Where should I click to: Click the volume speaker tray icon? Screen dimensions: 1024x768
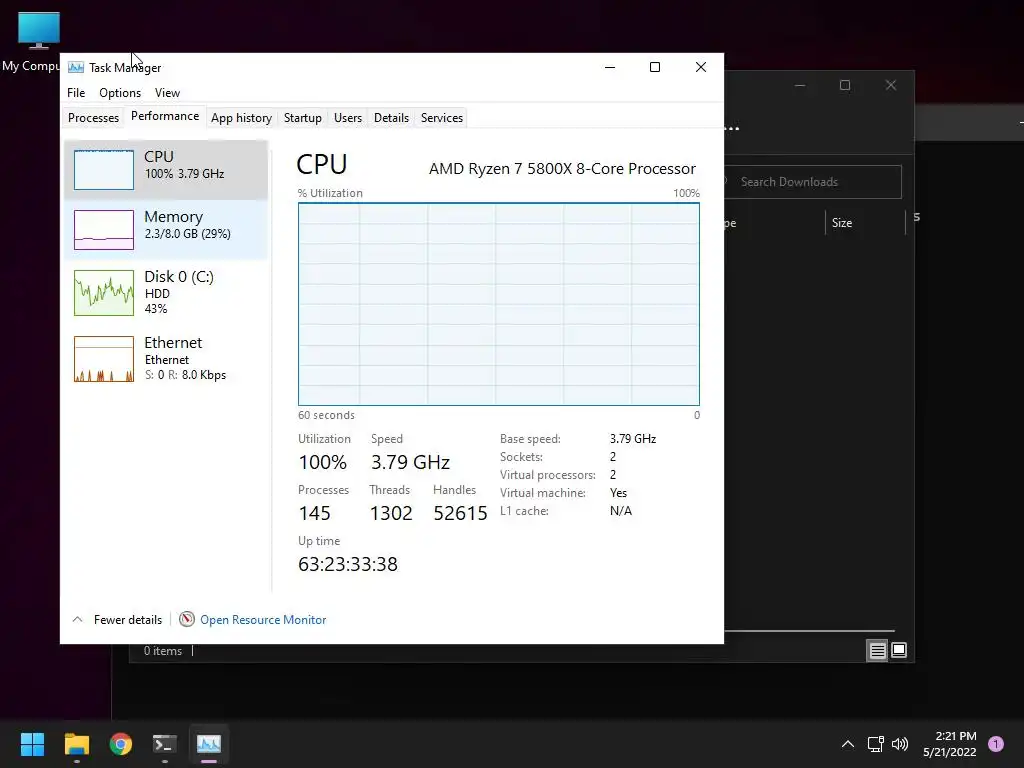click(900, 744)
